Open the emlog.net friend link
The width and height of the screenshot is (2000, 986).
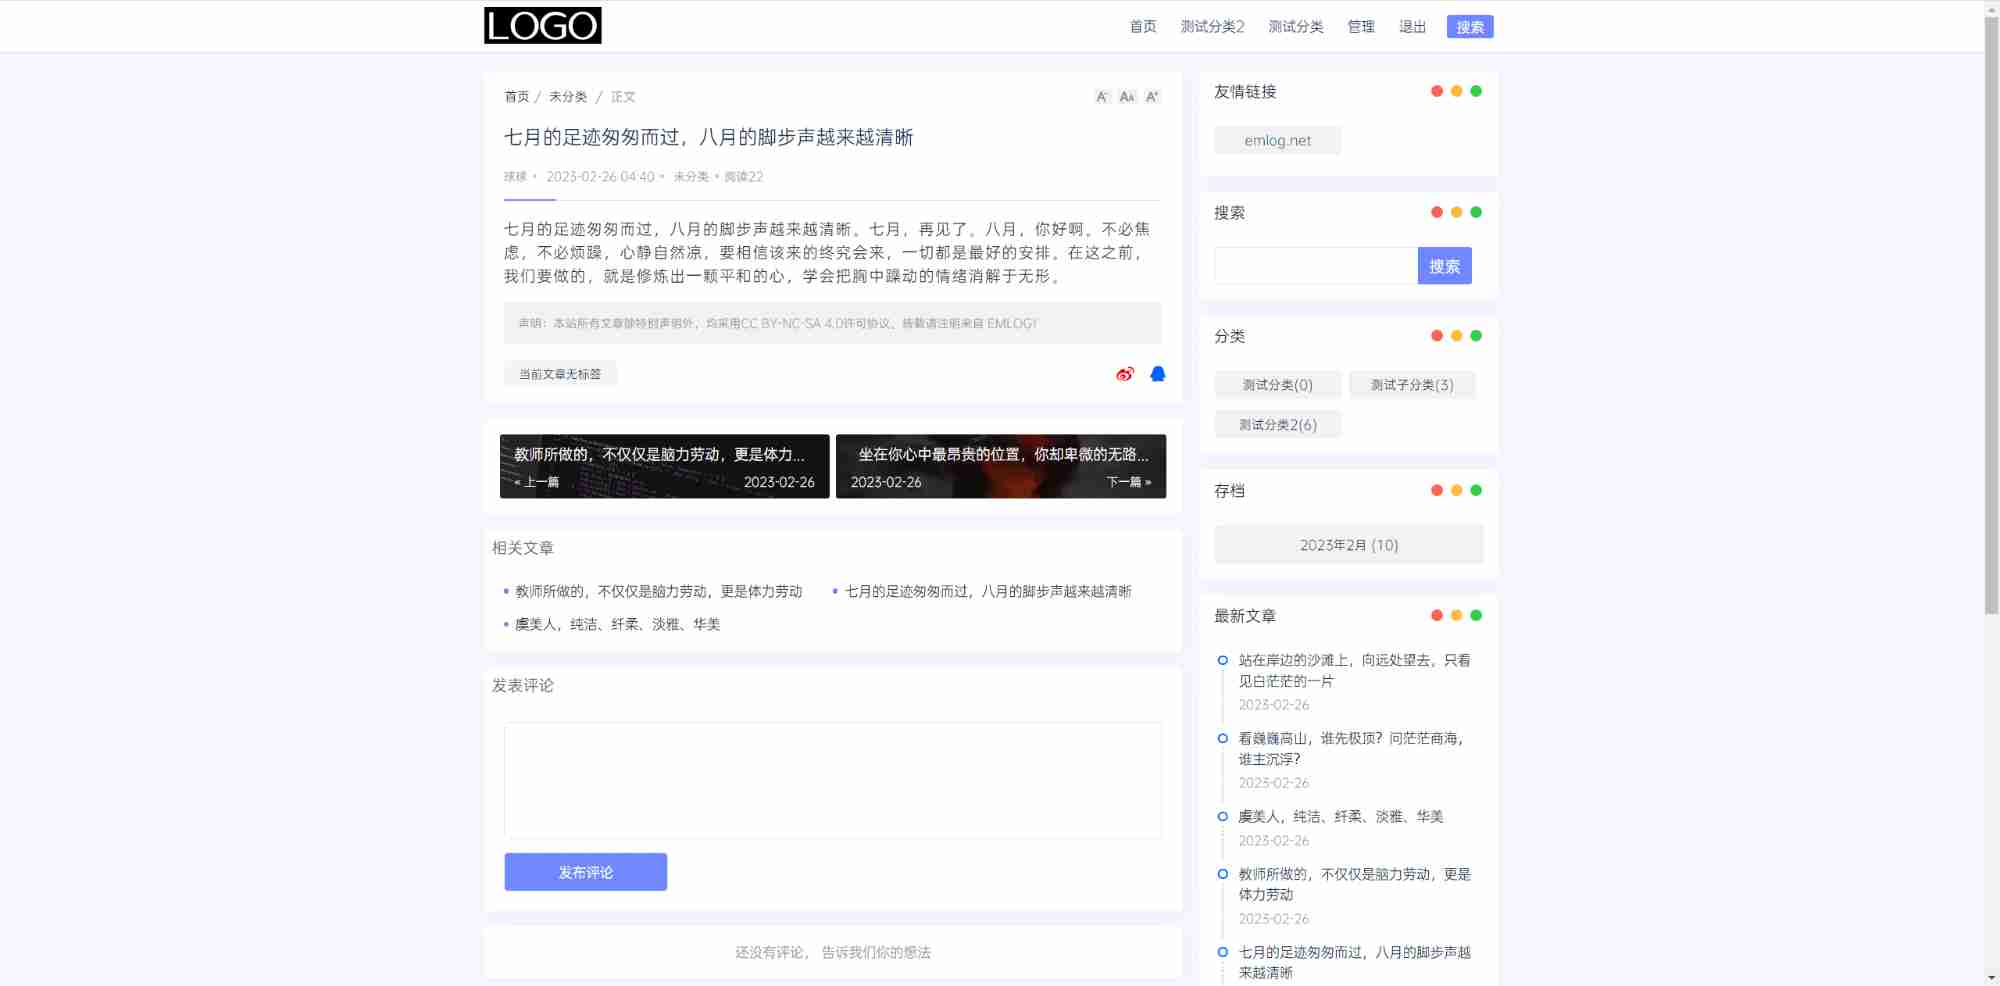(1277, 141)
